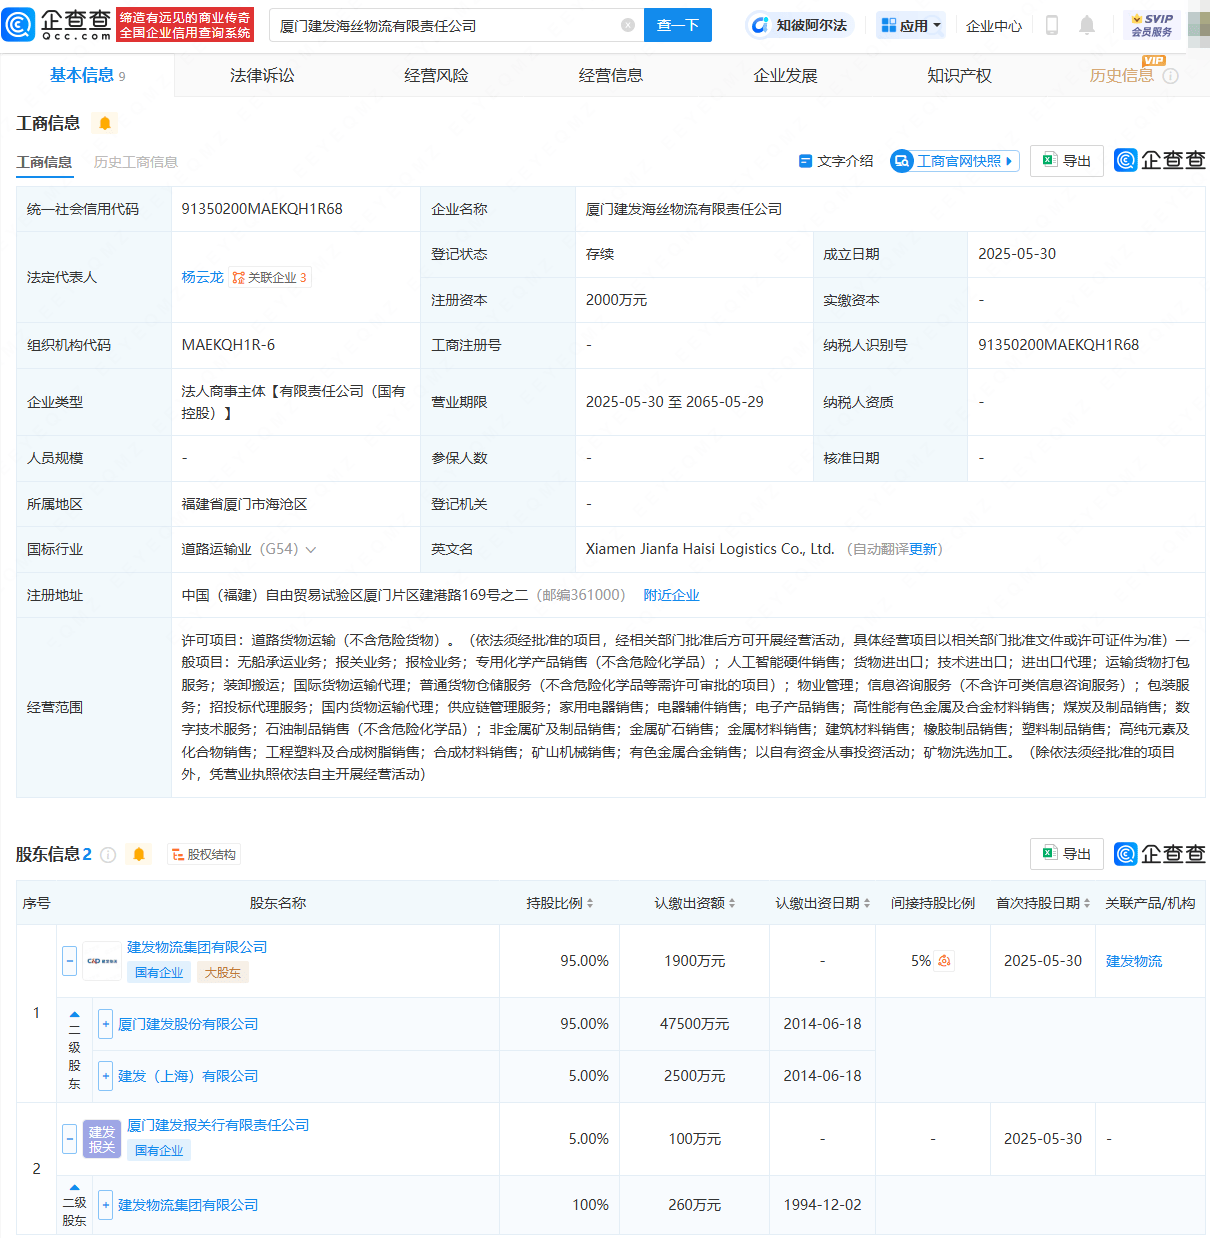Viewport: 1210px width, 1238px height.
Task: Click the 查一下 search button
Action: 678,25
